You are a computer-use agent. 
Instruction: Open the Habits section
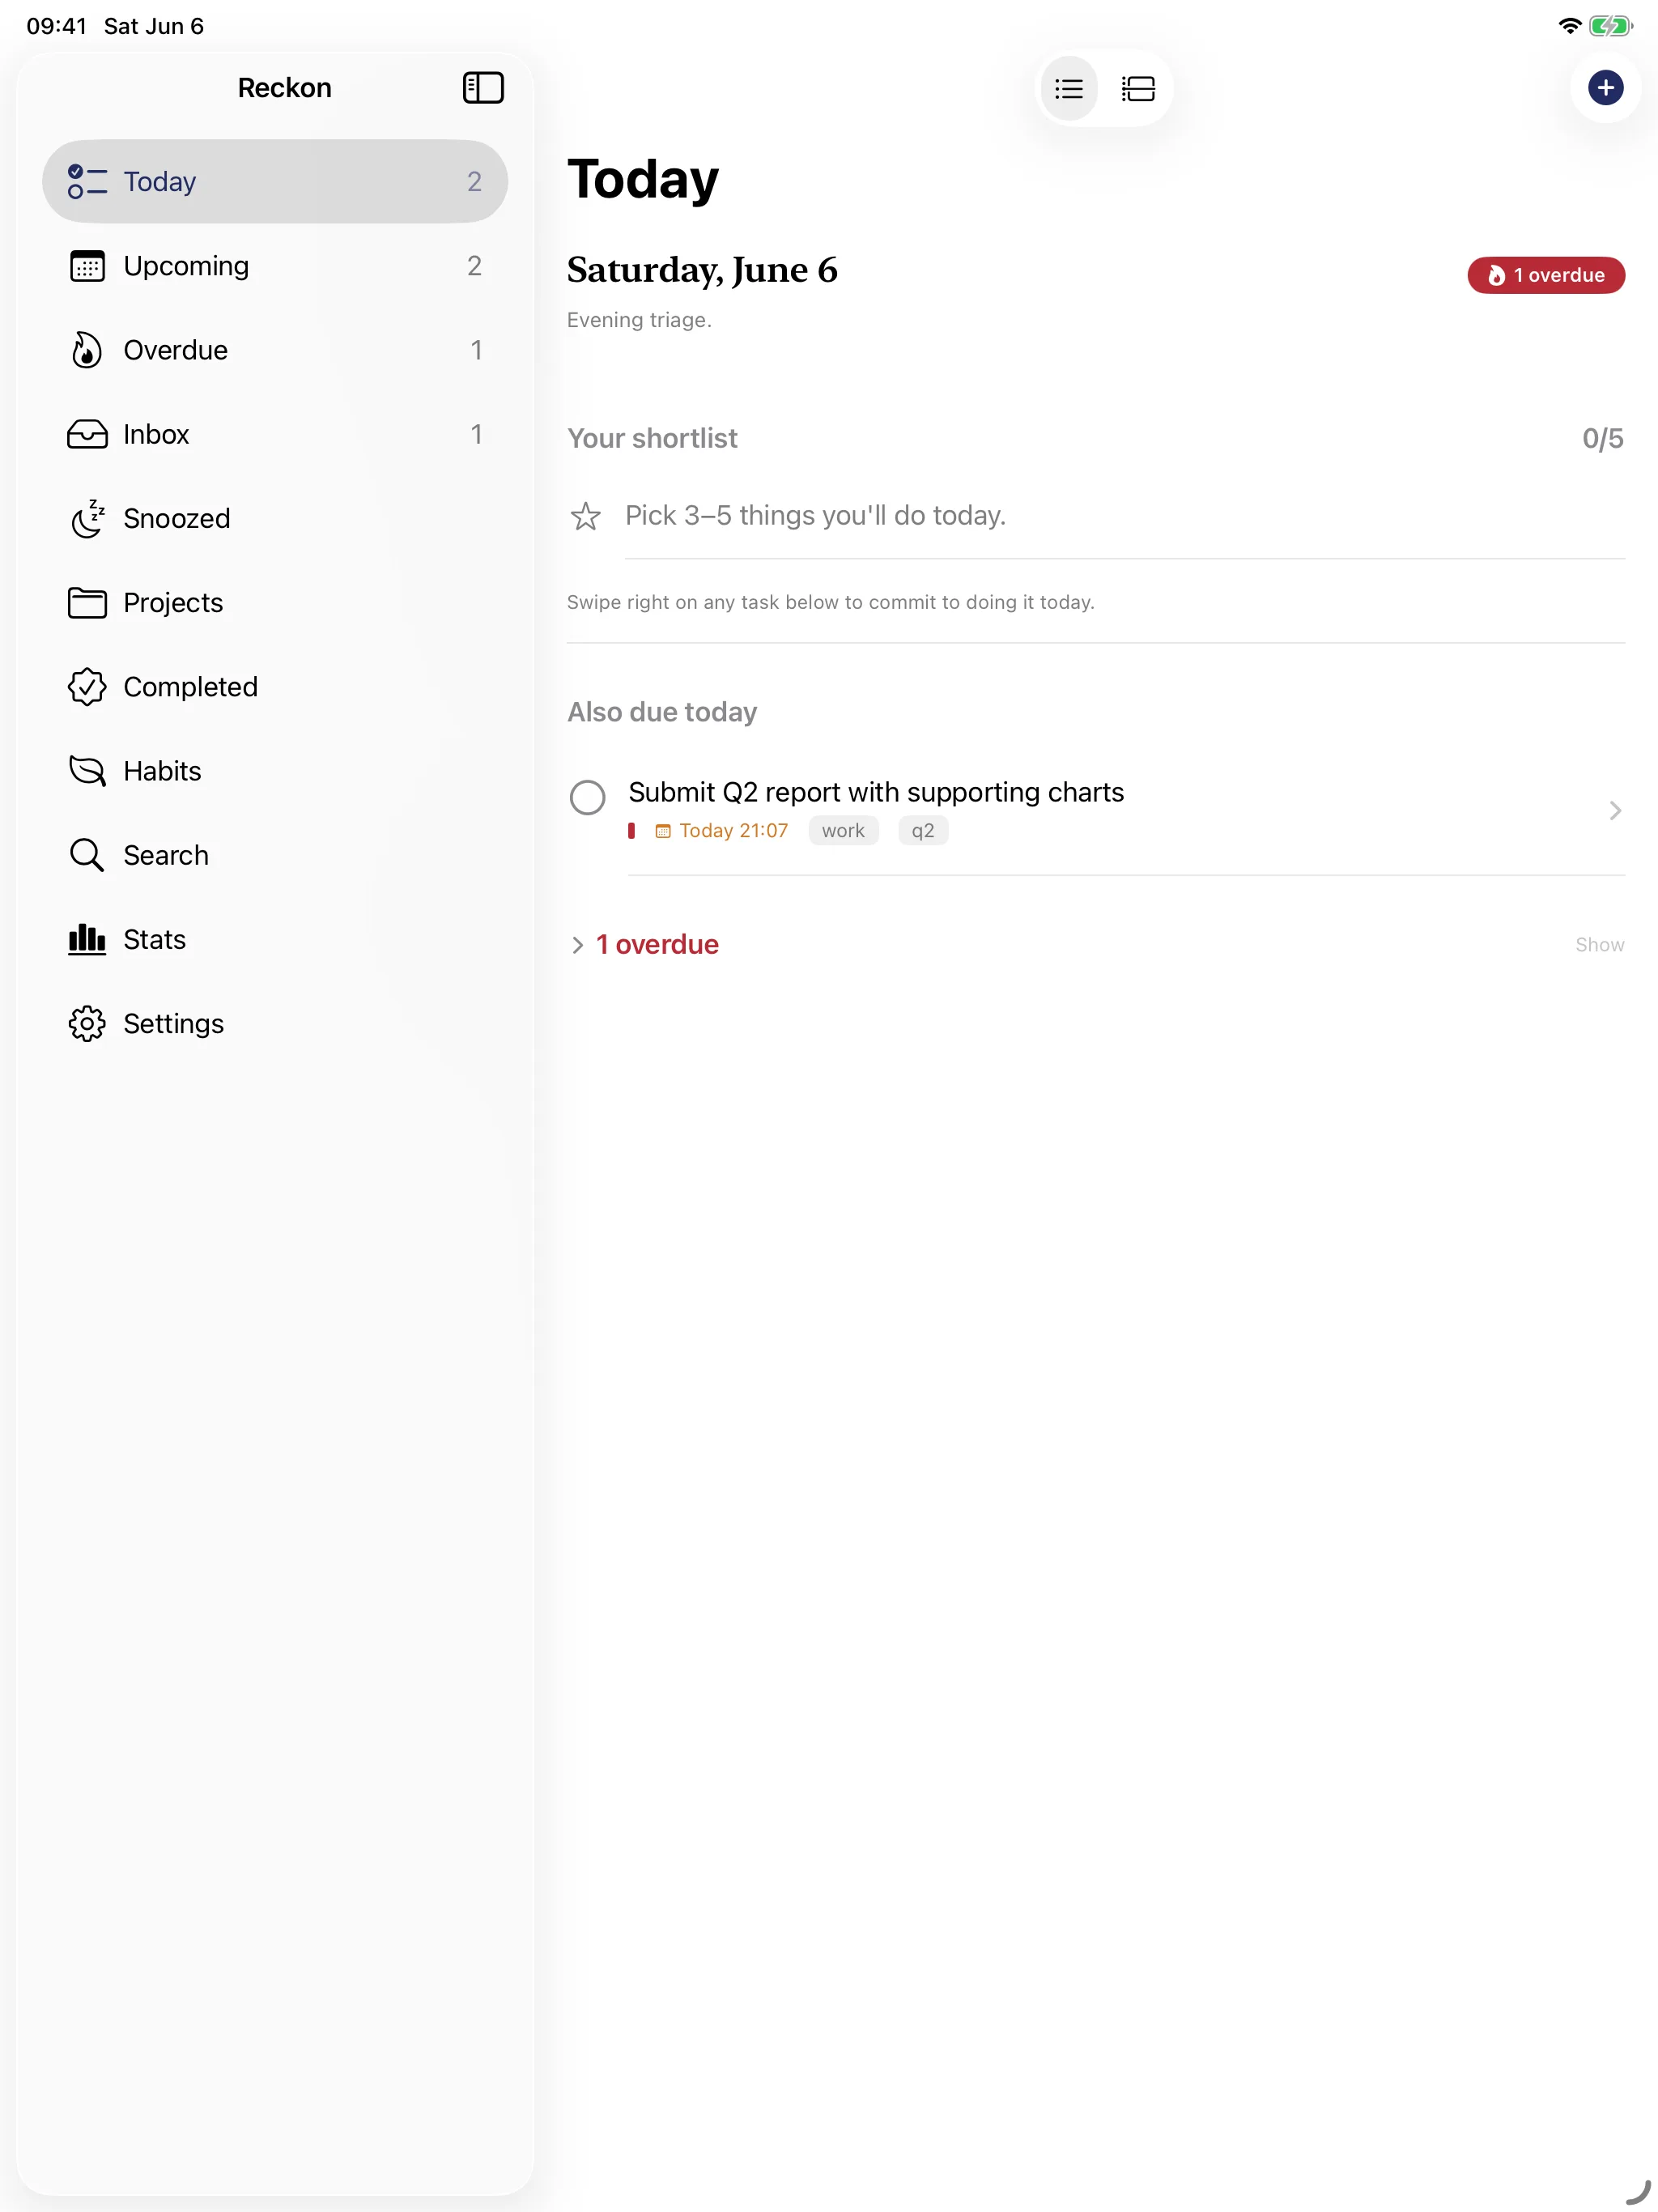click(275, 771)
